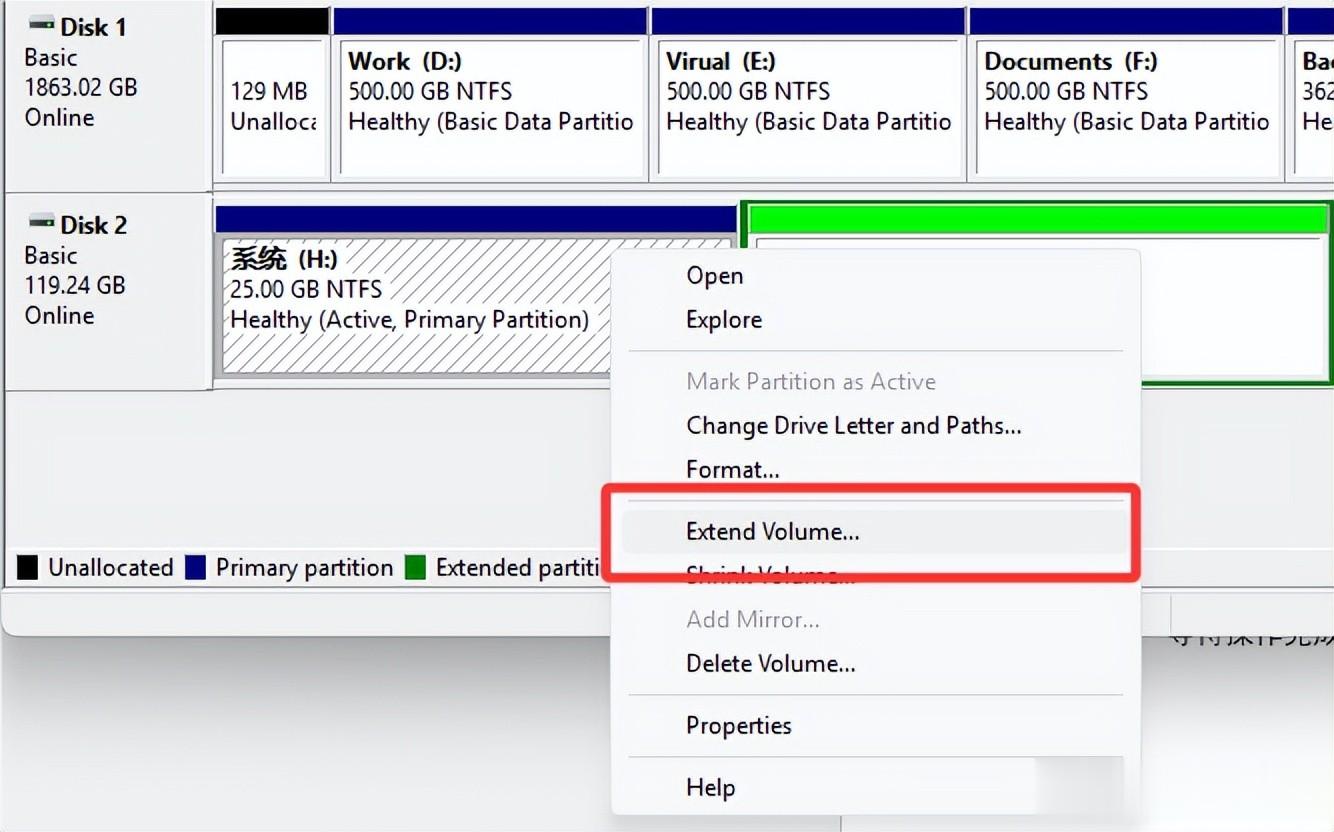The image size is (1334, 832).
Task: Click the Disk 1 drive icon
Action: pos(41,24)
